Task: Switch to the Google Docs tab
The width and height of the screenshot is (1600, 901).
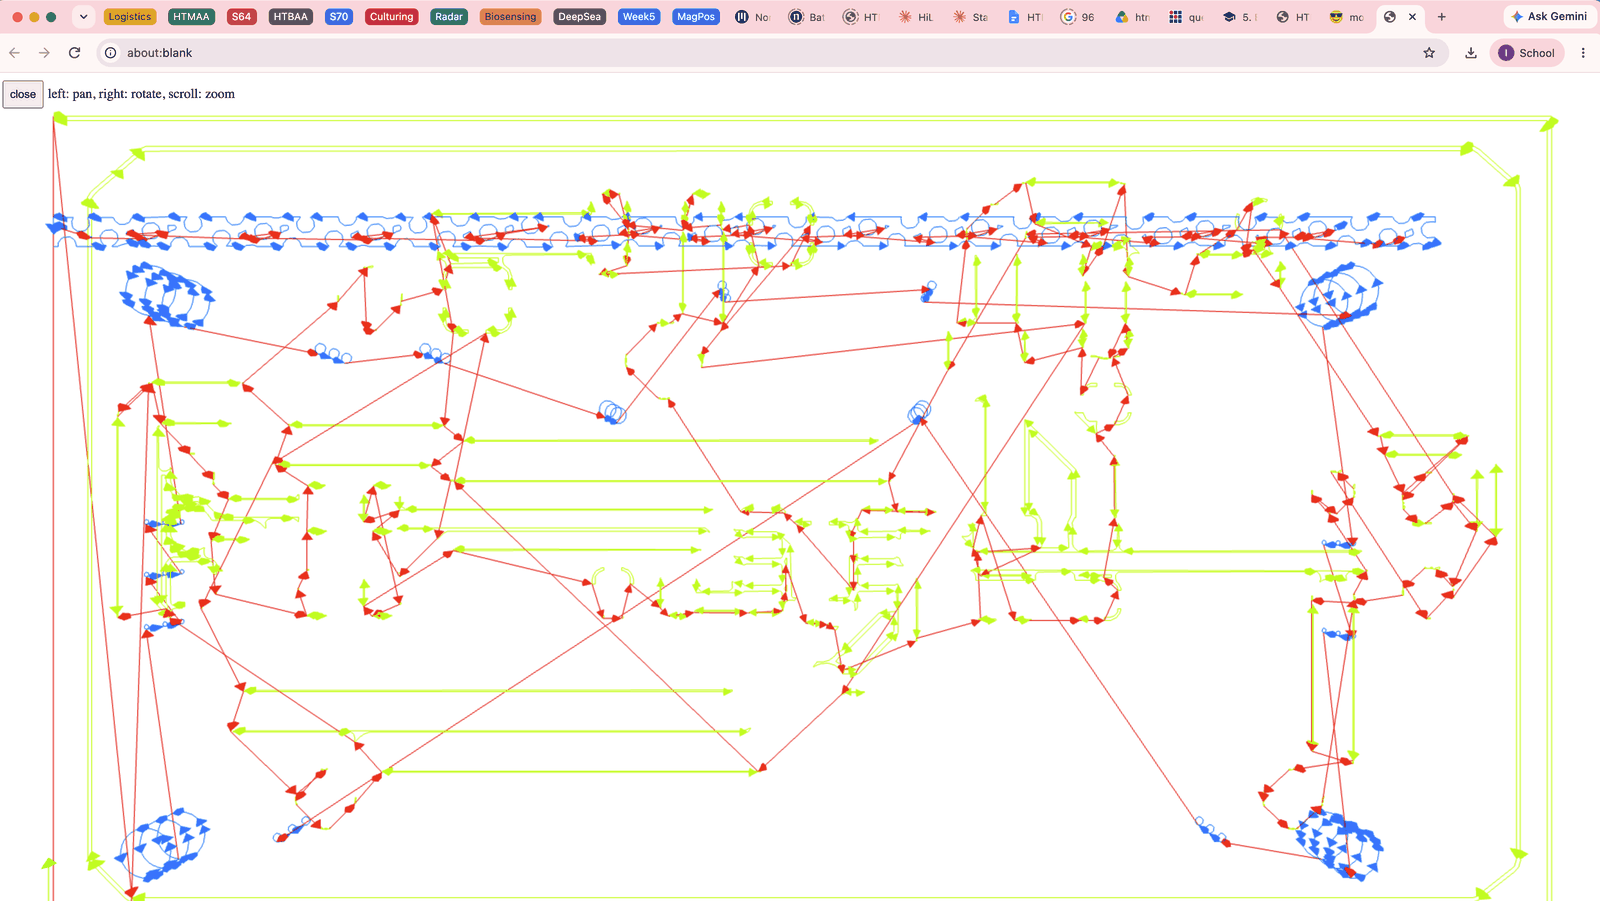Action: pos(1025,17)
